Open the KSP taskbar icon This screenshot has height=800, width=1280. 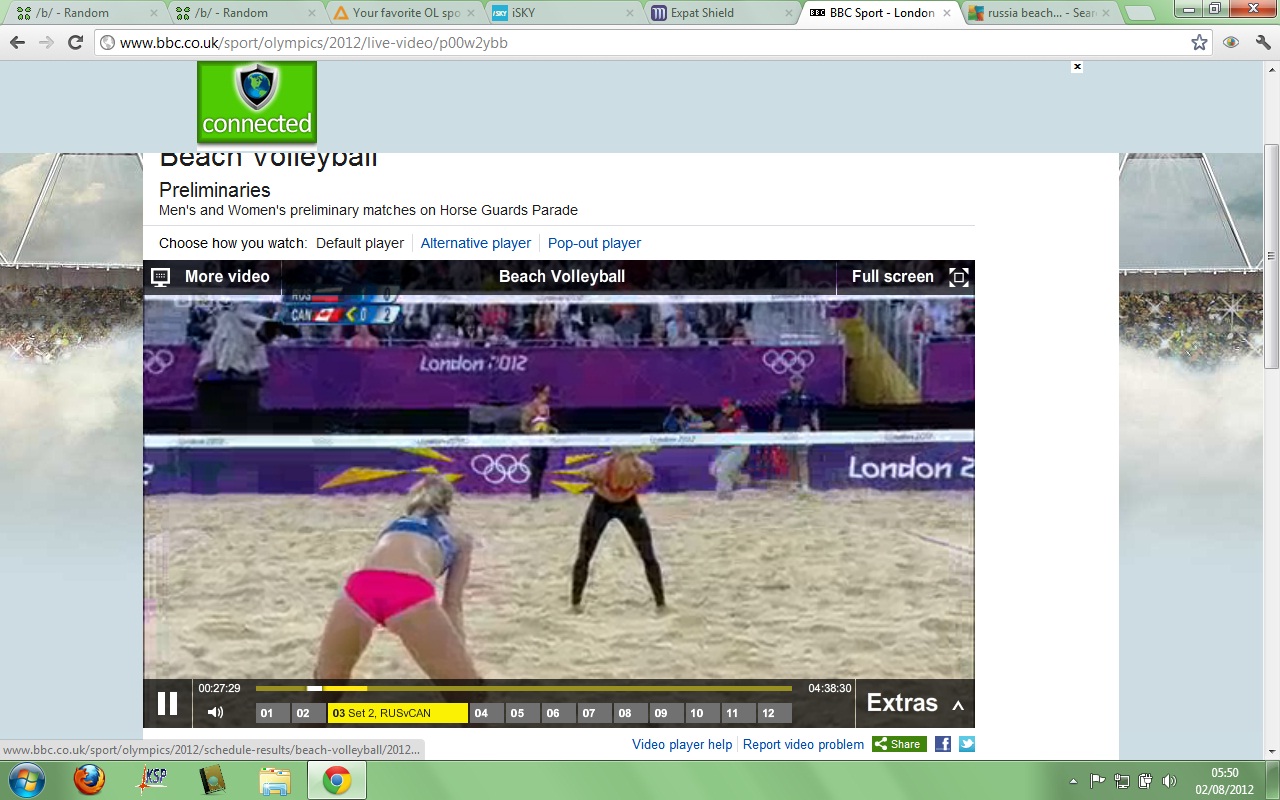(151, 780)
